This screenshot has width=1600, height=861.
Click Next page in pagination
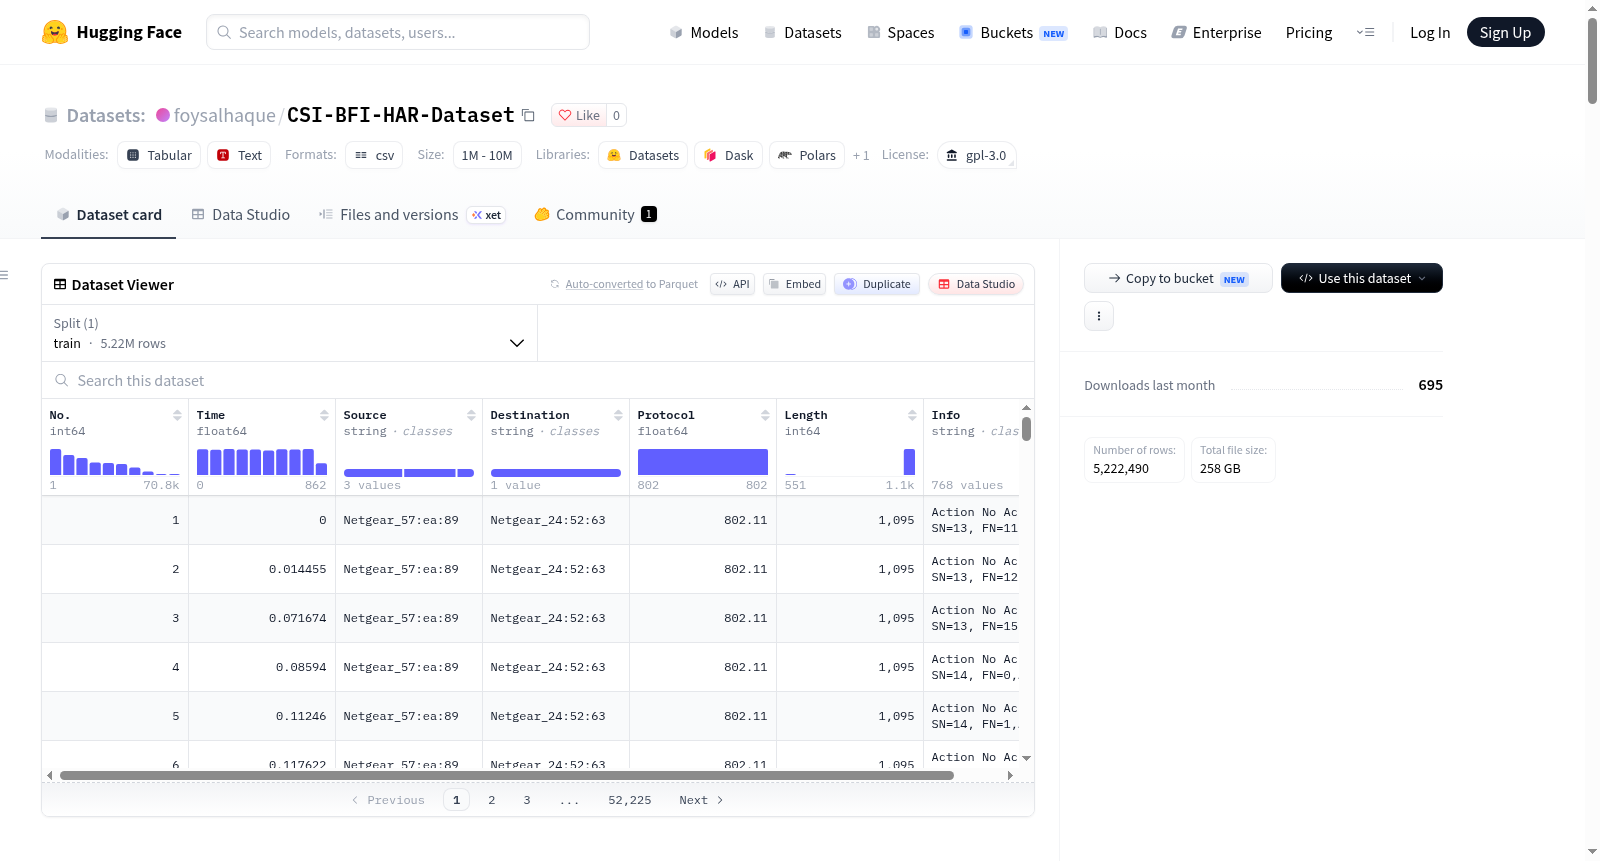[x=701, y=800]
